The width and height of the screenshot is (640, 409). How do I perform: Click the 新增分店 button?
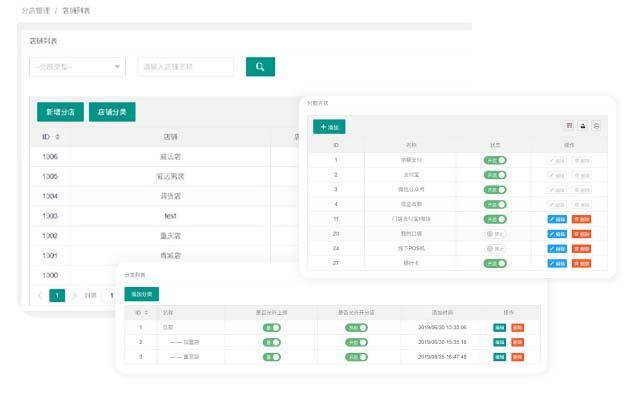tap(59, 112)
